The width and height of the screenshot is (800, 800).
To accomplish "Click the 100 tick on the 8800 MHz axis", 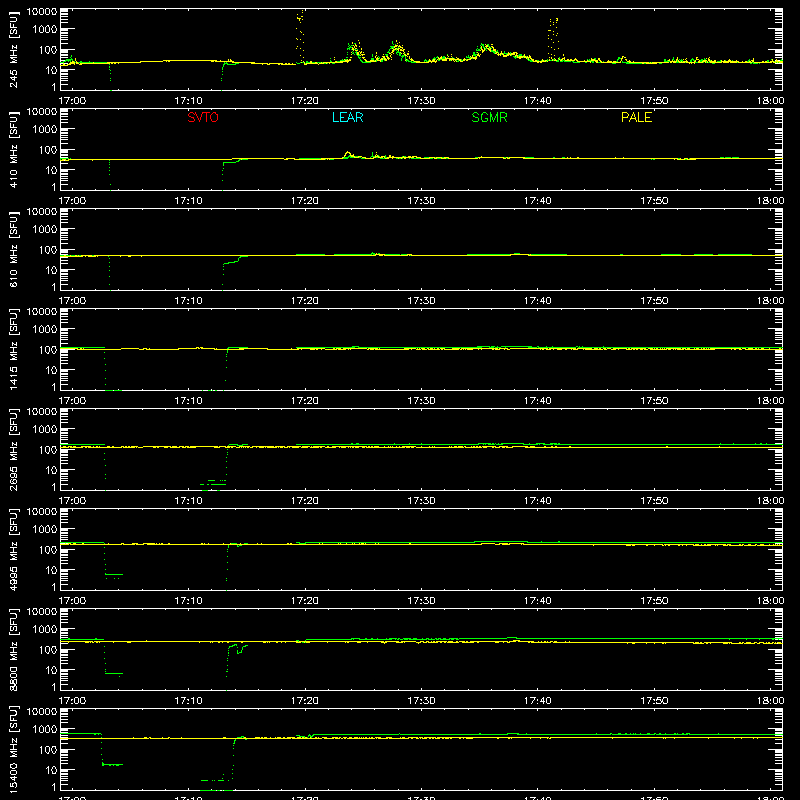I will (x=48, y=650).
